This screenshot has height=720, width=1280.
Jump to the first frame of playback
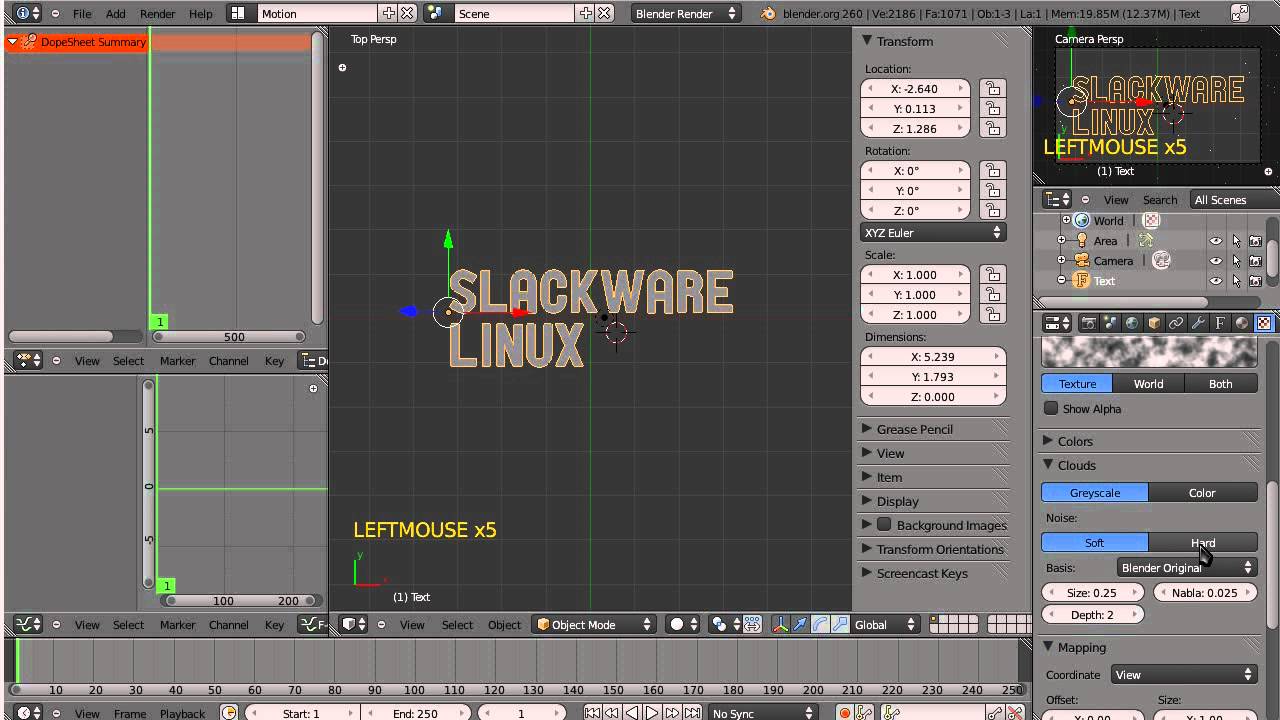tap(593, 713)
